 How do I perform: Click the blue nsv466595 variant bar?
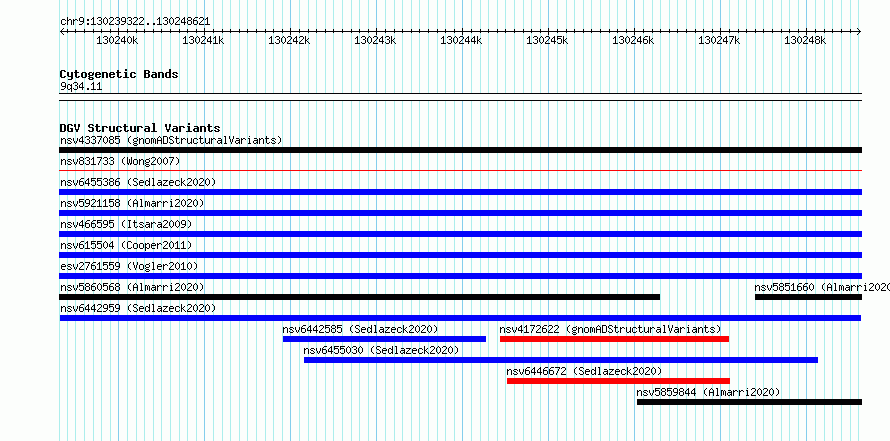[x=461, y=234]
